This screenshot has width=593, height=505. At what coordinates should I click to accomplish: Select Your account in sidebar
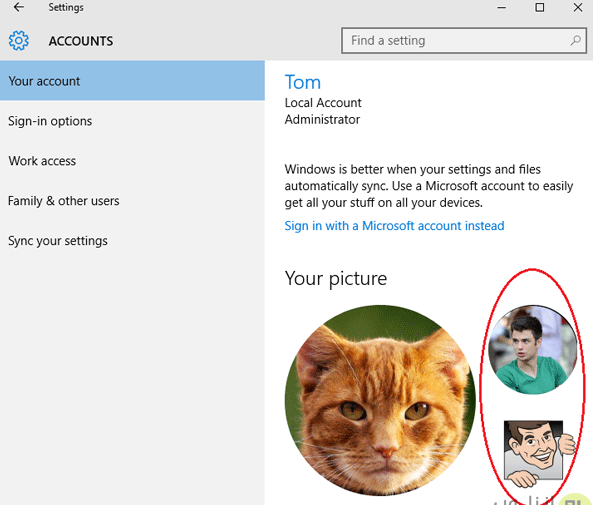click(x=132, y=81)
